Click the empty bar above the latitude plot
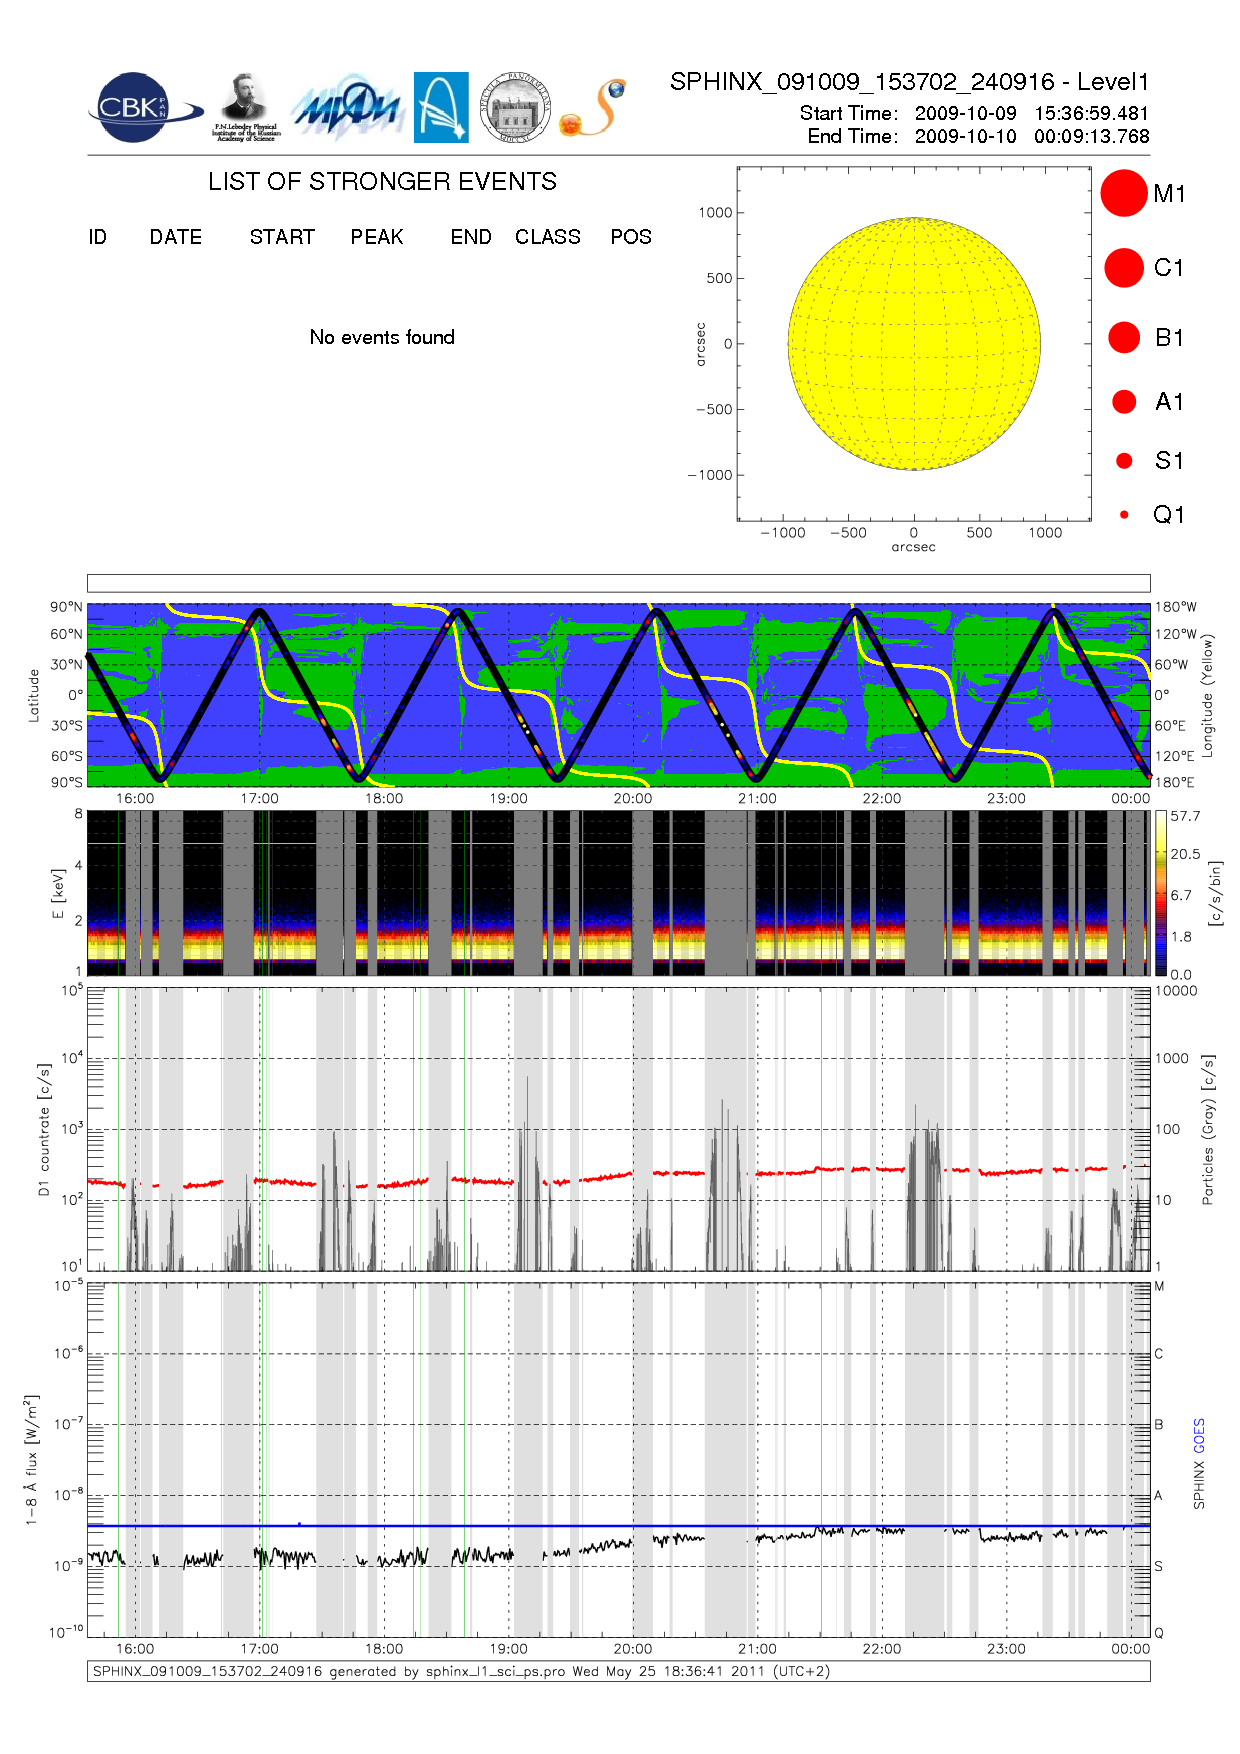 tap(618, 583)
